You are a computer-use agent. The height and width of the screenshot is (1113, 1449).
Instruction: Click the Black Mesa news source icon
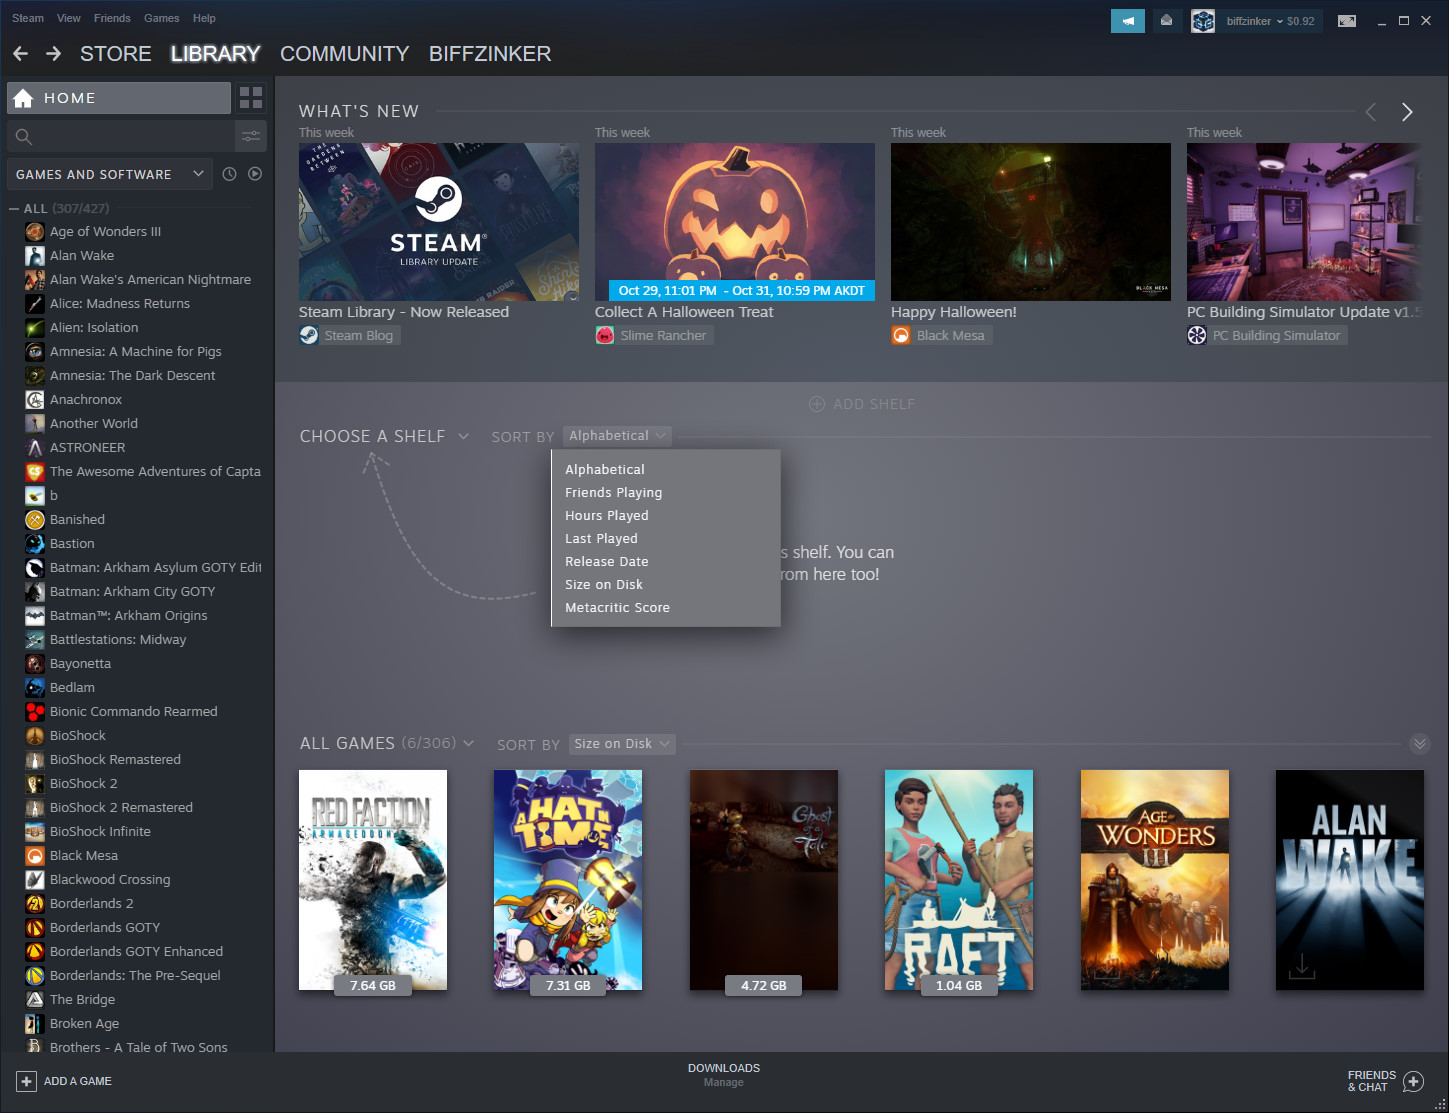(901, 335)
